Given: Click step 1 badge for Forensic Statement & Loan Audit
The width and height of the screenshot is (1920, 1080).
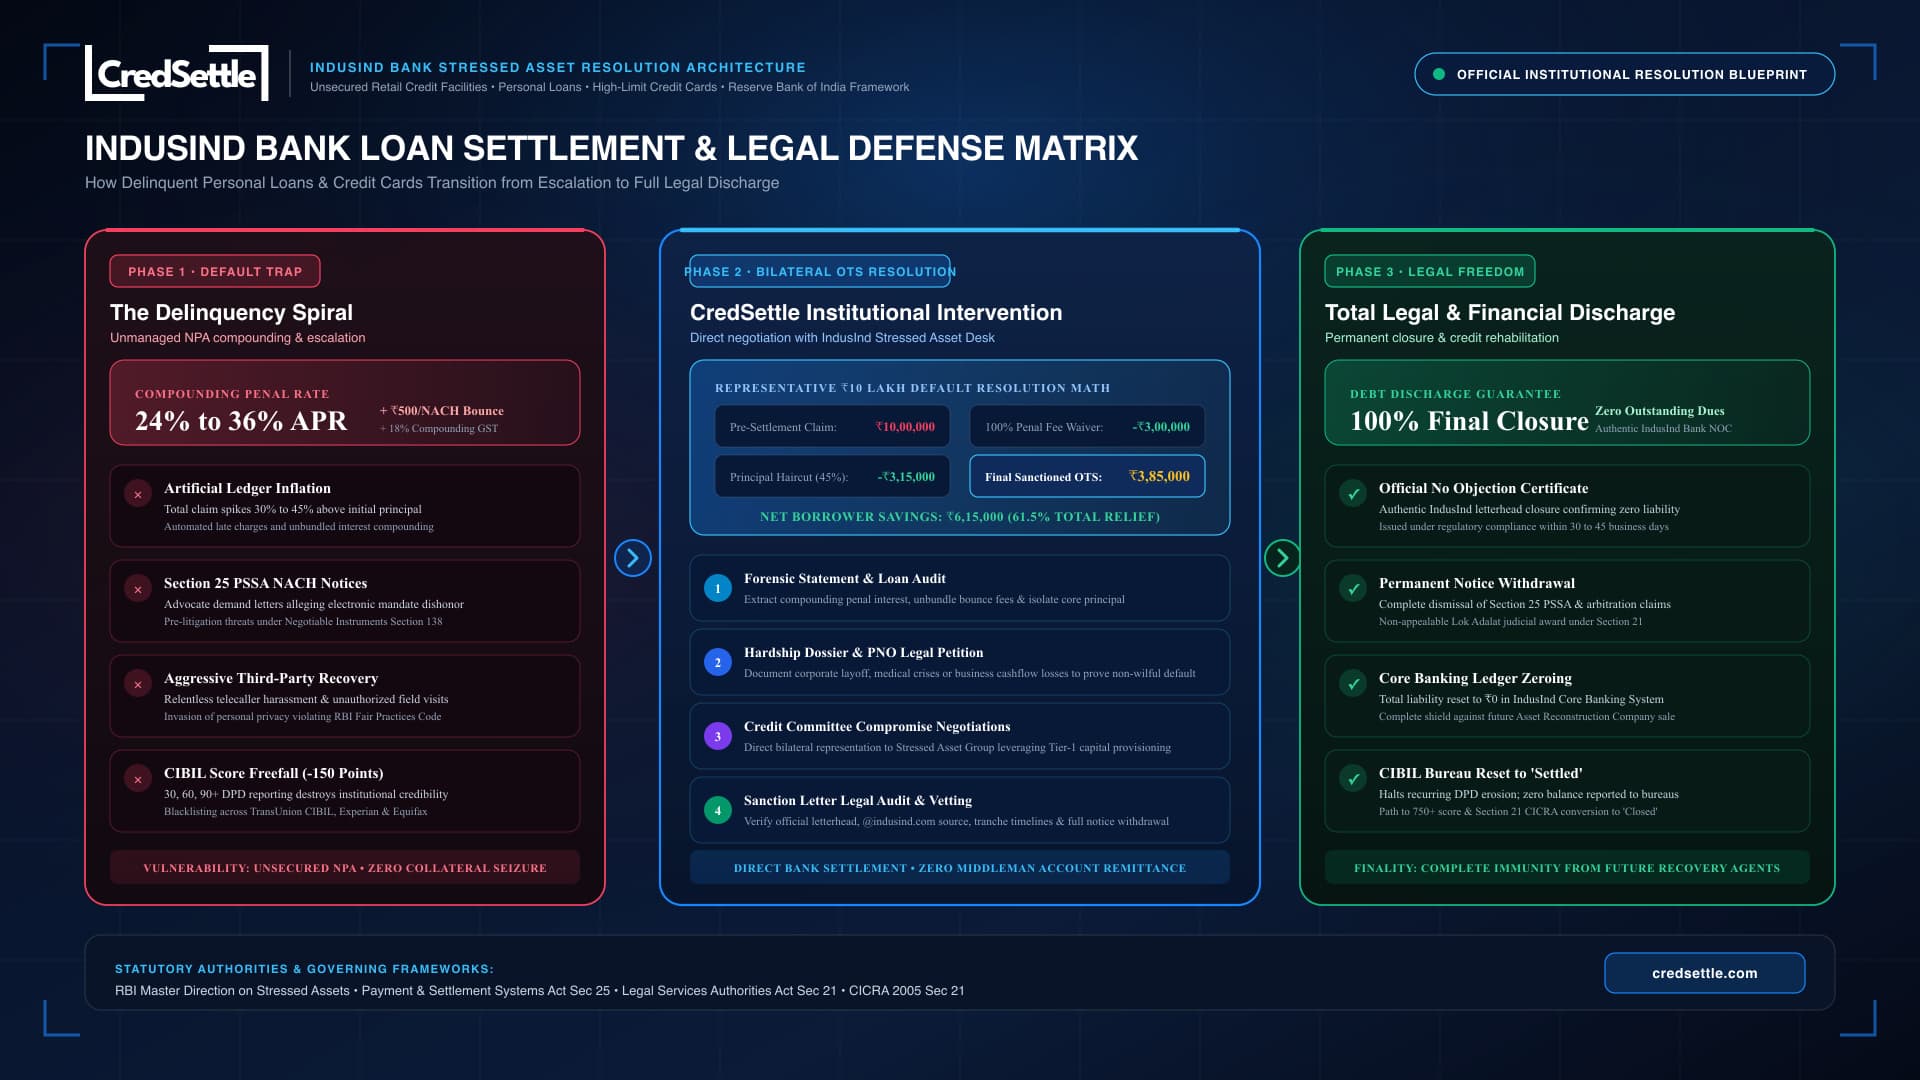Looking at the screenshot, I should click(718, 588).
